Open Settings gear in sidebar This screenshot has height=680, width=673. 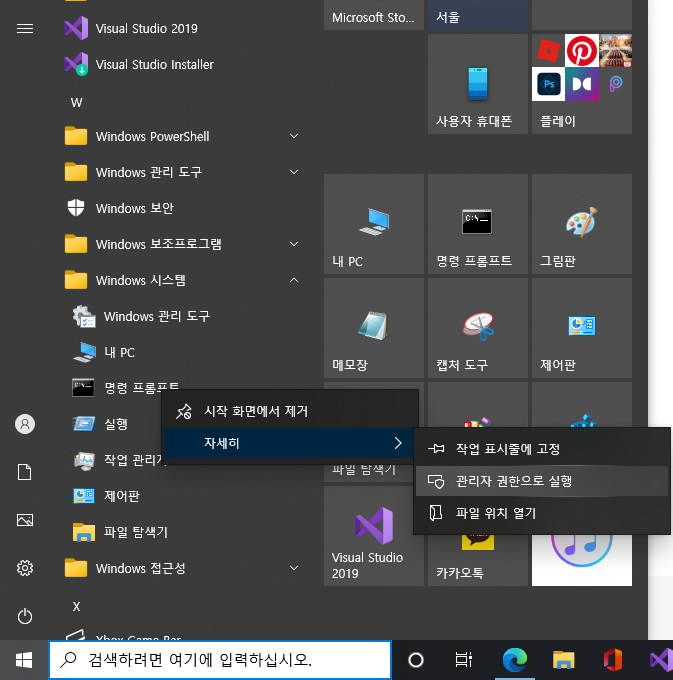[25, 568]
